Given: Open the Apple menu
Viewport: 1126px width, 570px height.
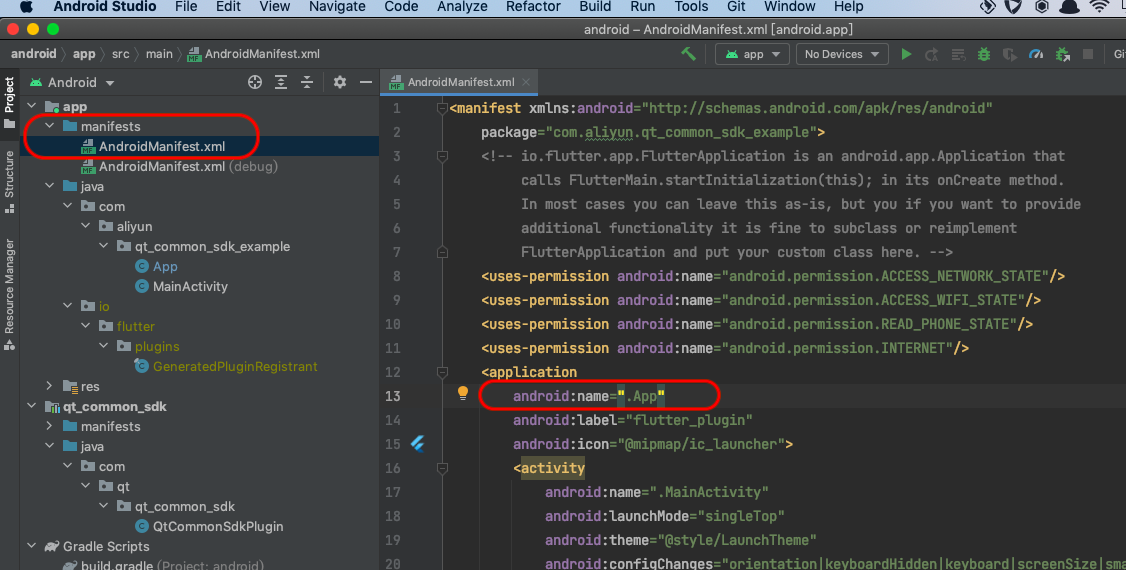Looking at the screenshot, I should (x=27, y=6).
